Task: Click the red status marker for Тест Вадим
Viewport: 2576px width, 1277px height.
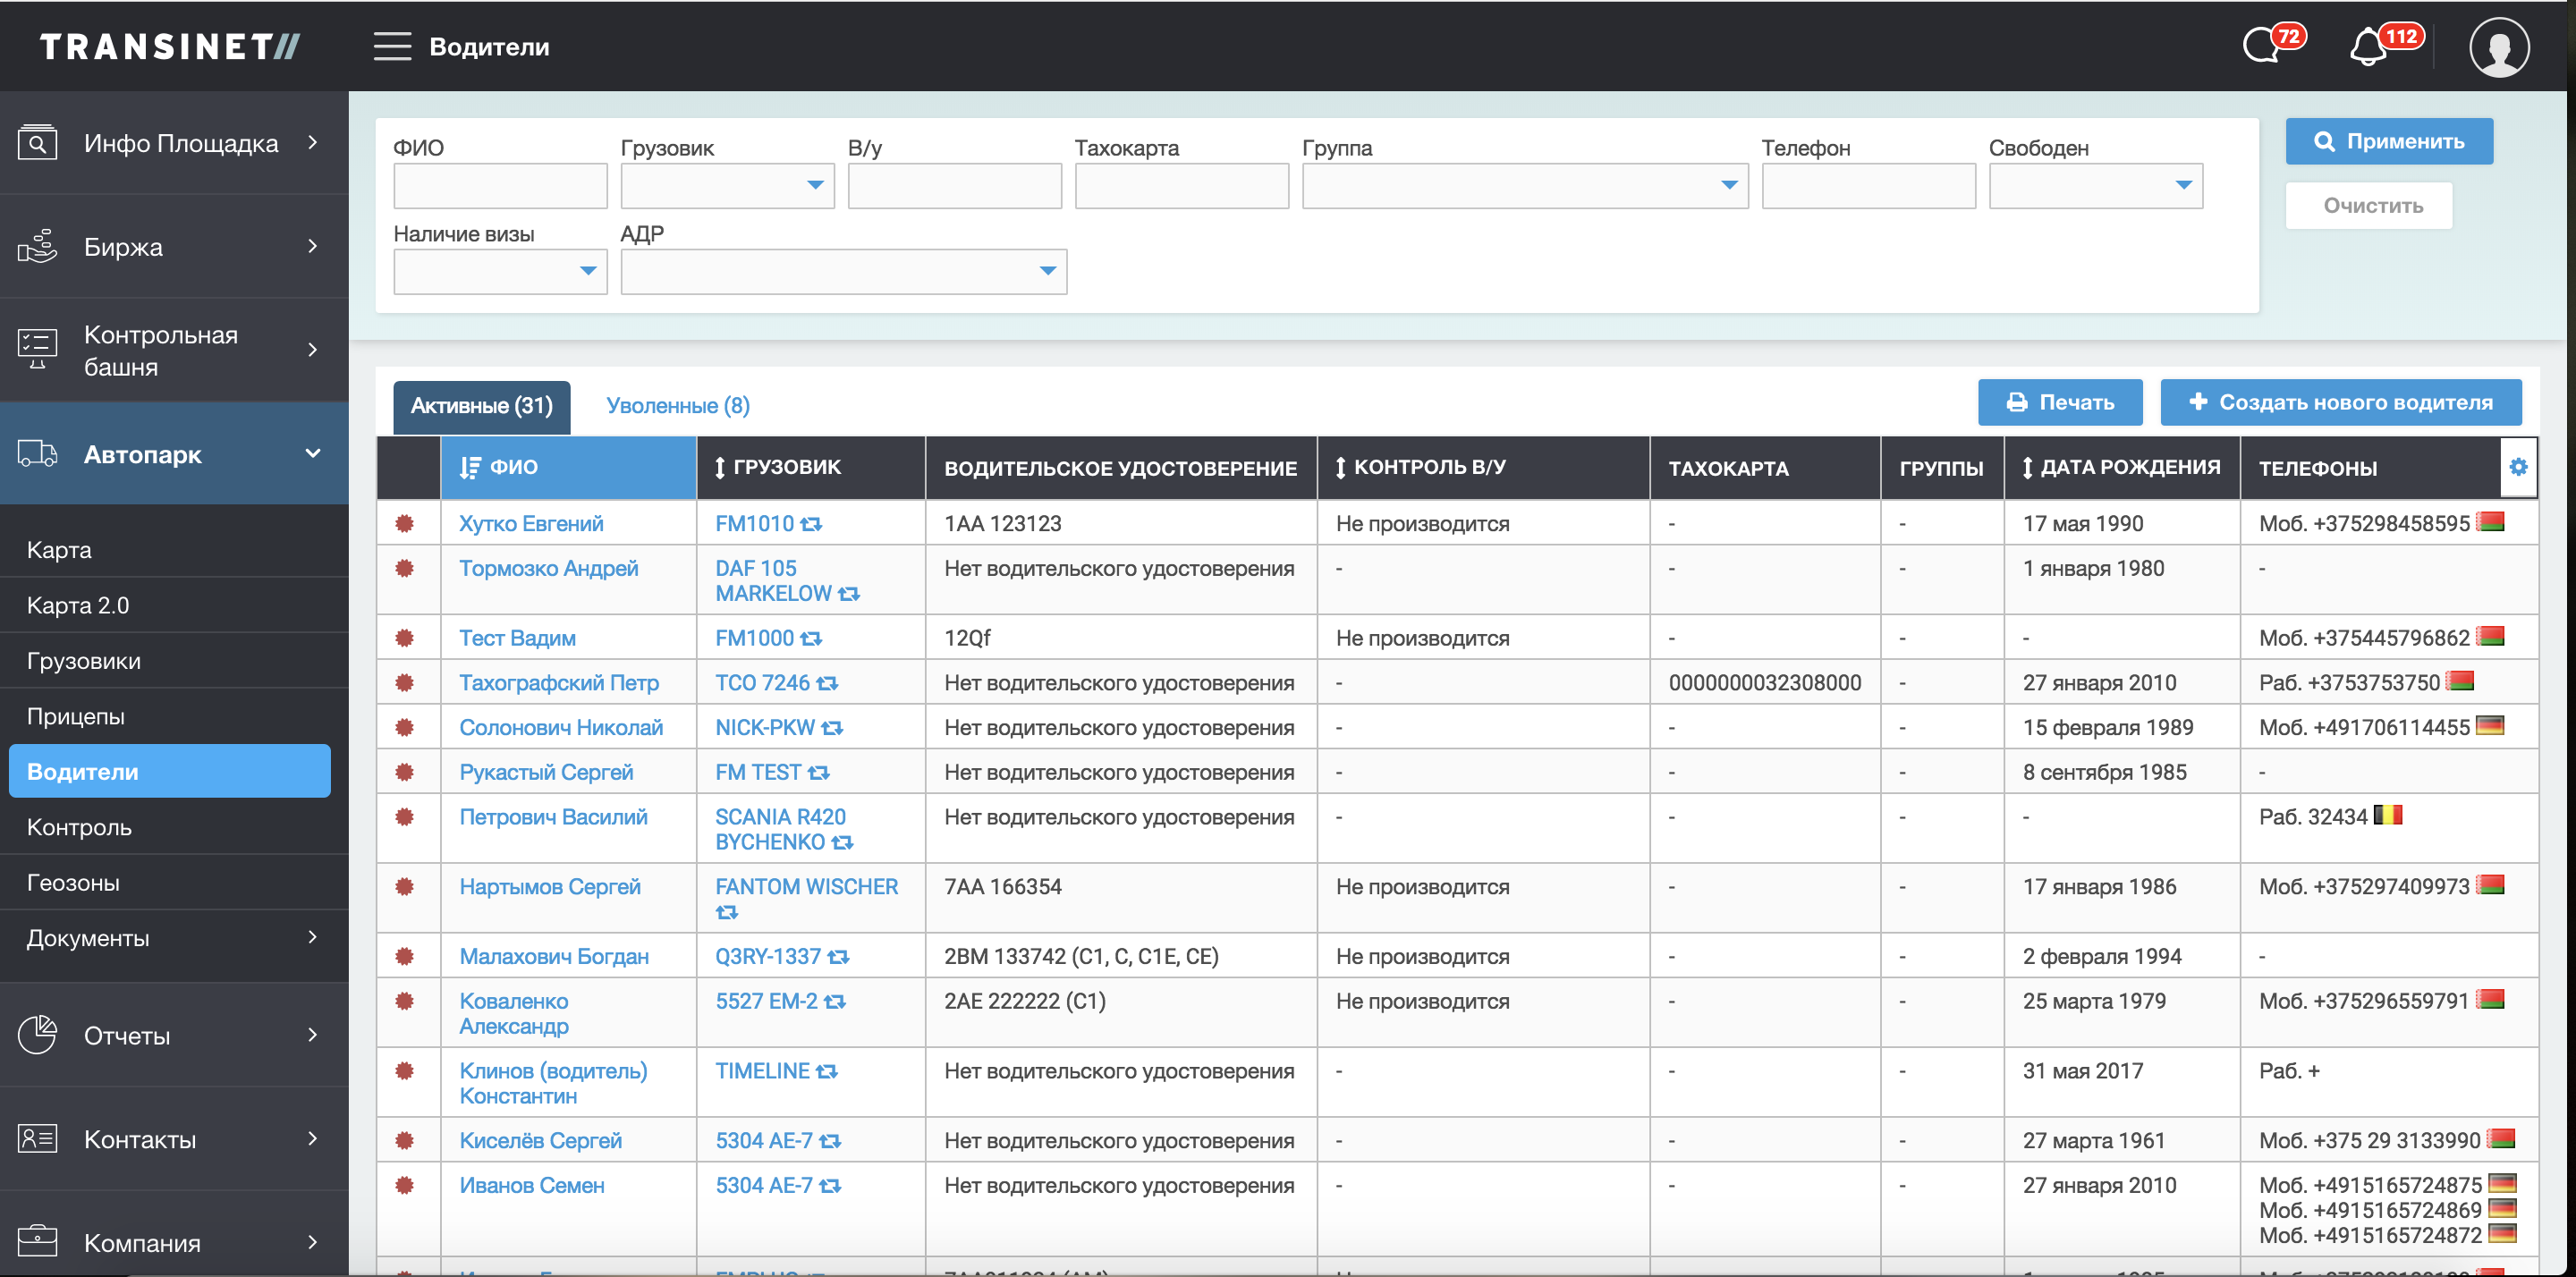Action: (405, 637)
